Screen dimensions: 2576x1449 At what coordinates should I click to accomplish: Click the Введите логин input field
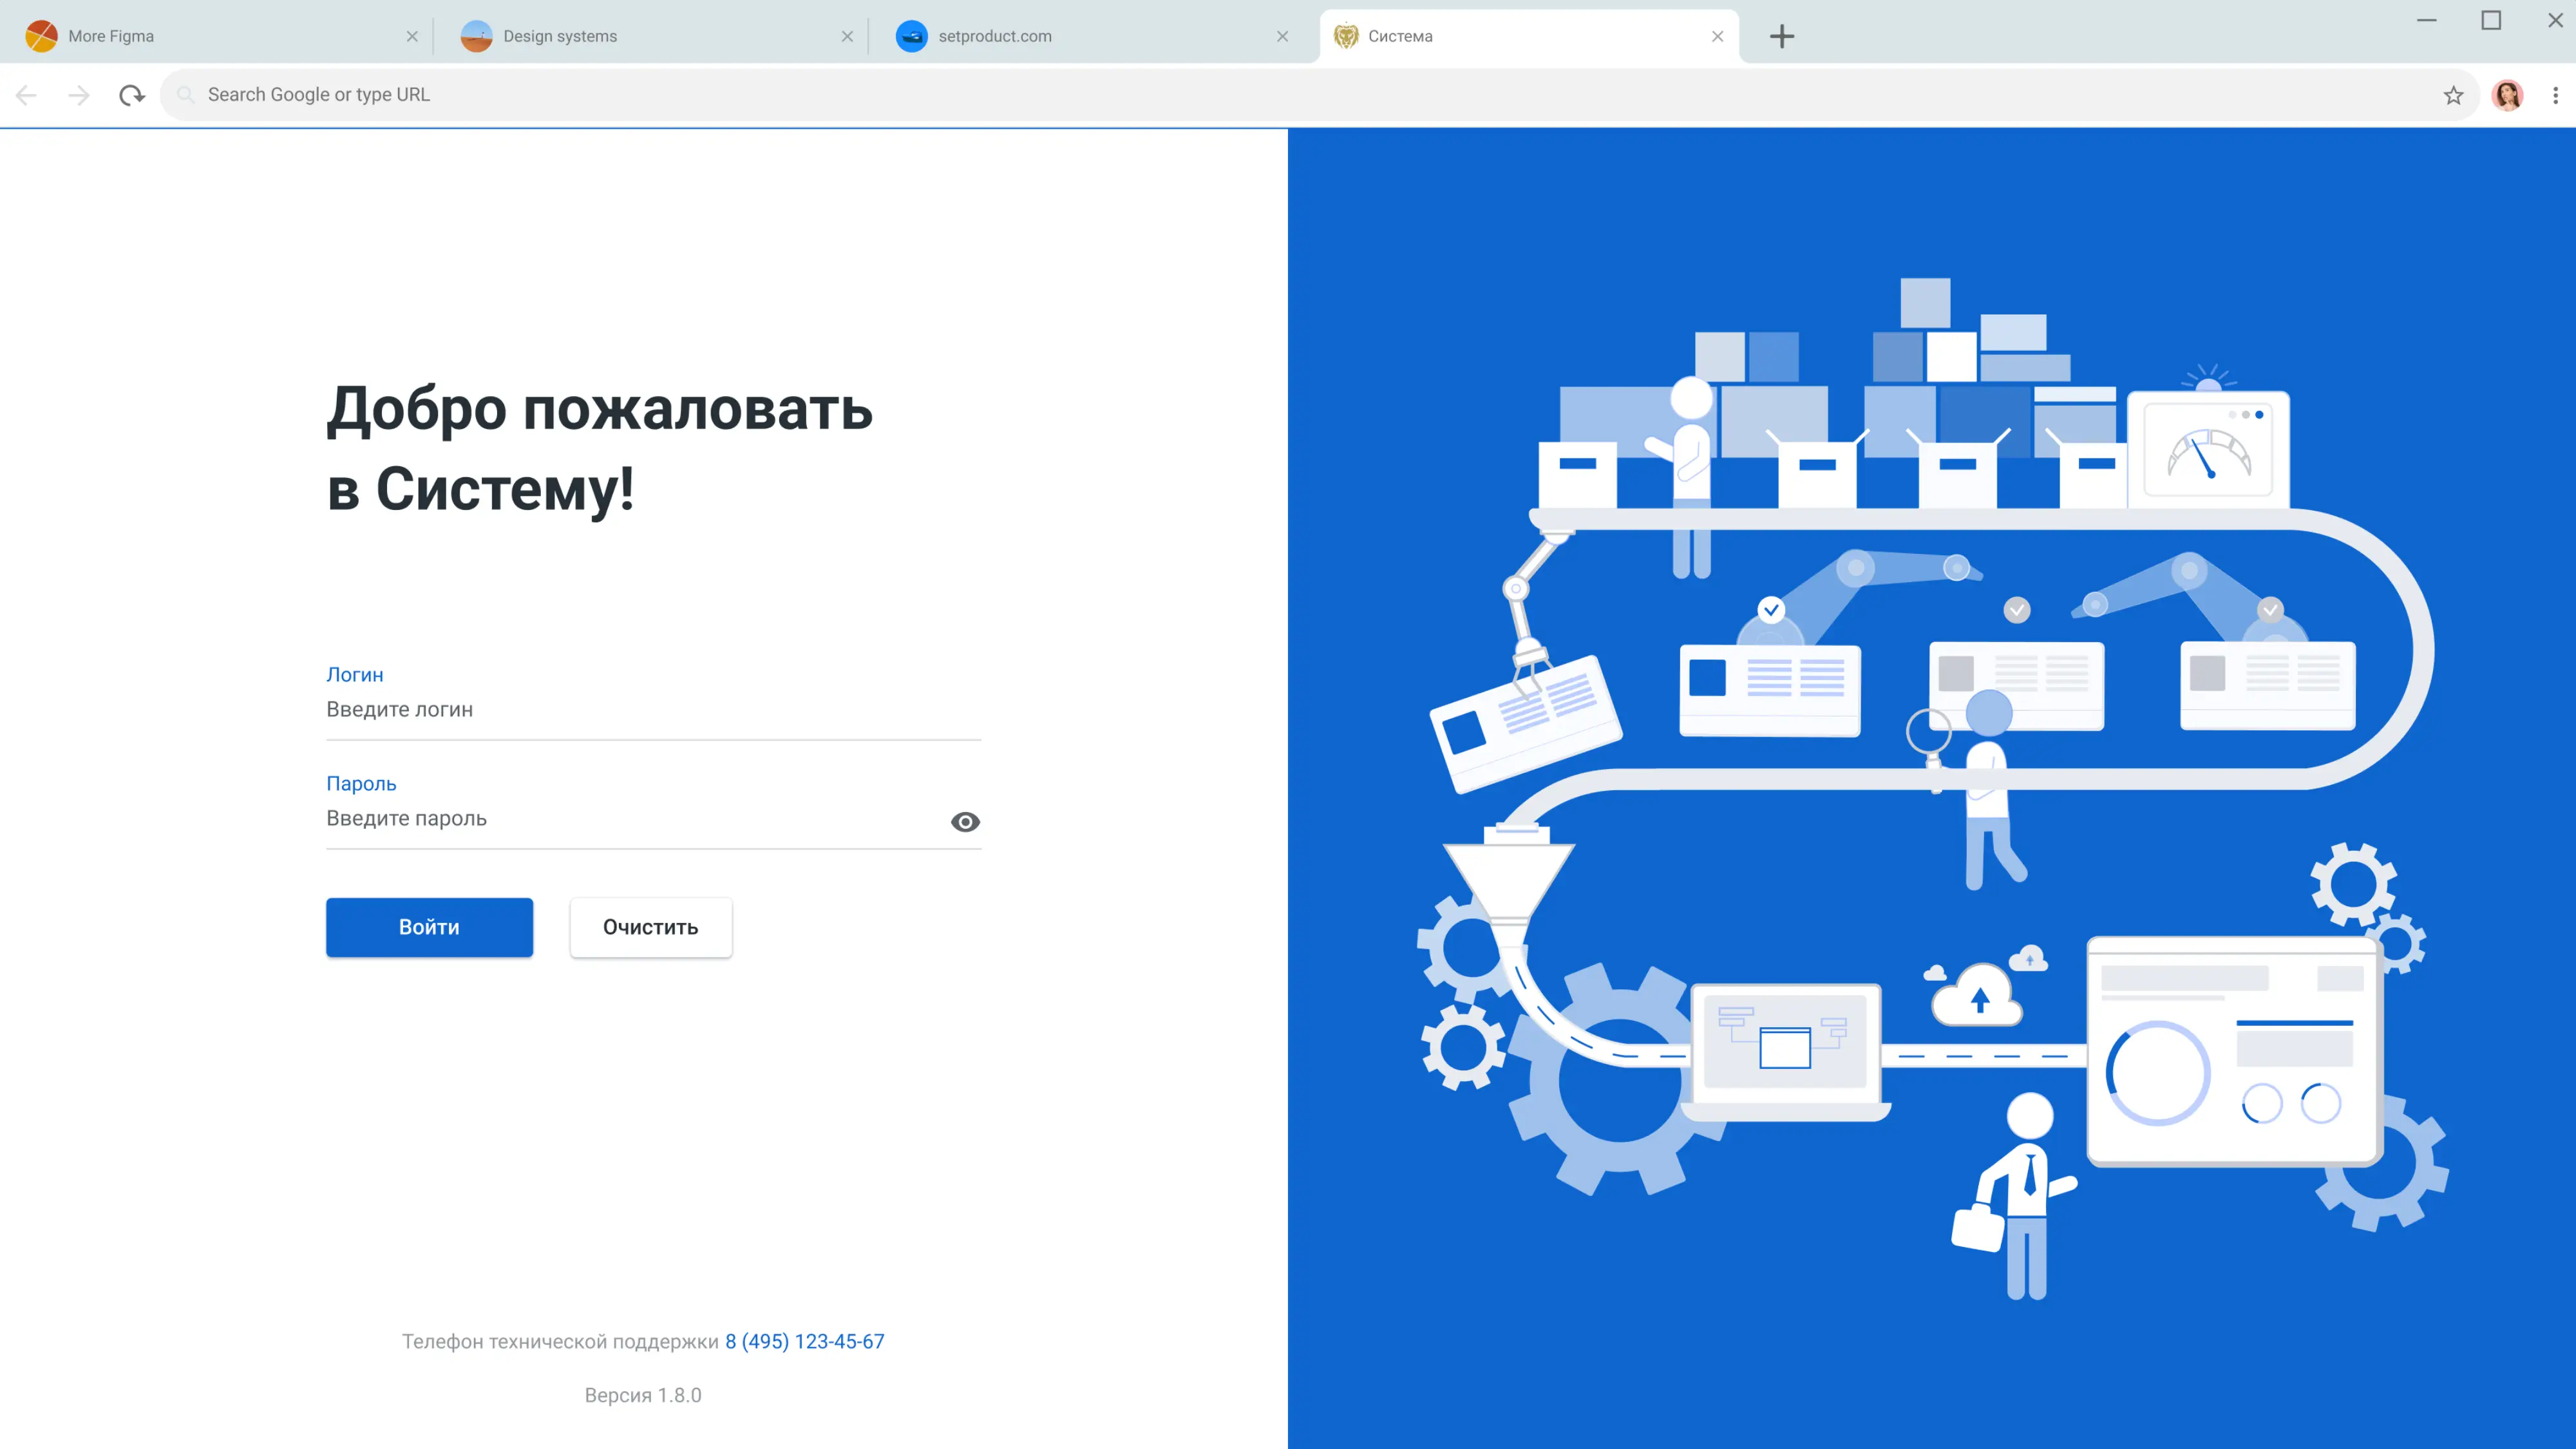(x=650, y=710)
